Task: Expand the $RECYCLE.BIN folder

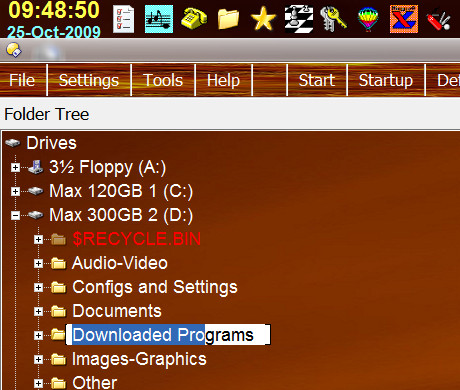Action: [x=38, y=239]
